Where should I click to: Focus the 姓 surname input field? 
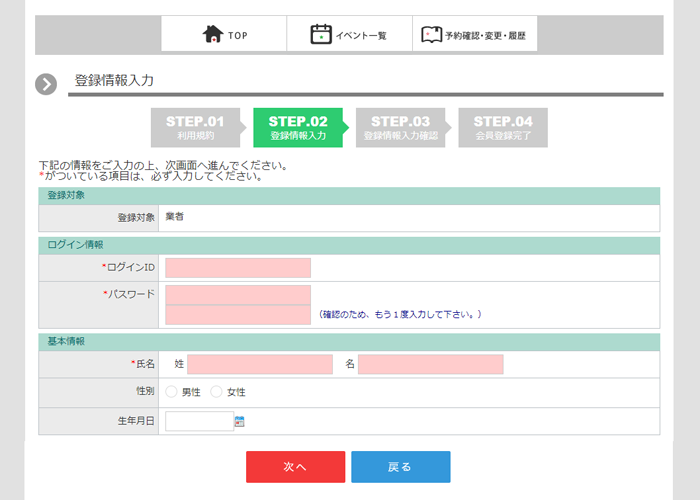(259, 364)
